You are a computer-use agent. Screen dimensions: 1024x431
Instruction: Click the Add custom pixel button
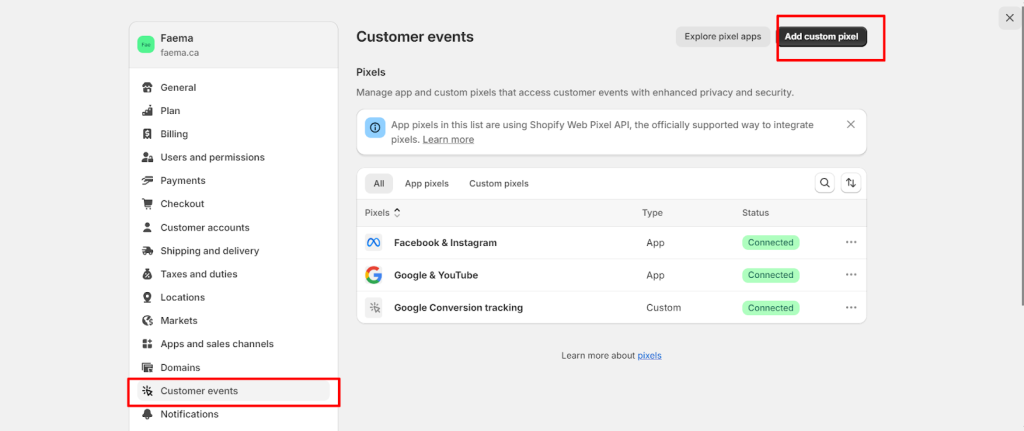[x=821, y=37]
